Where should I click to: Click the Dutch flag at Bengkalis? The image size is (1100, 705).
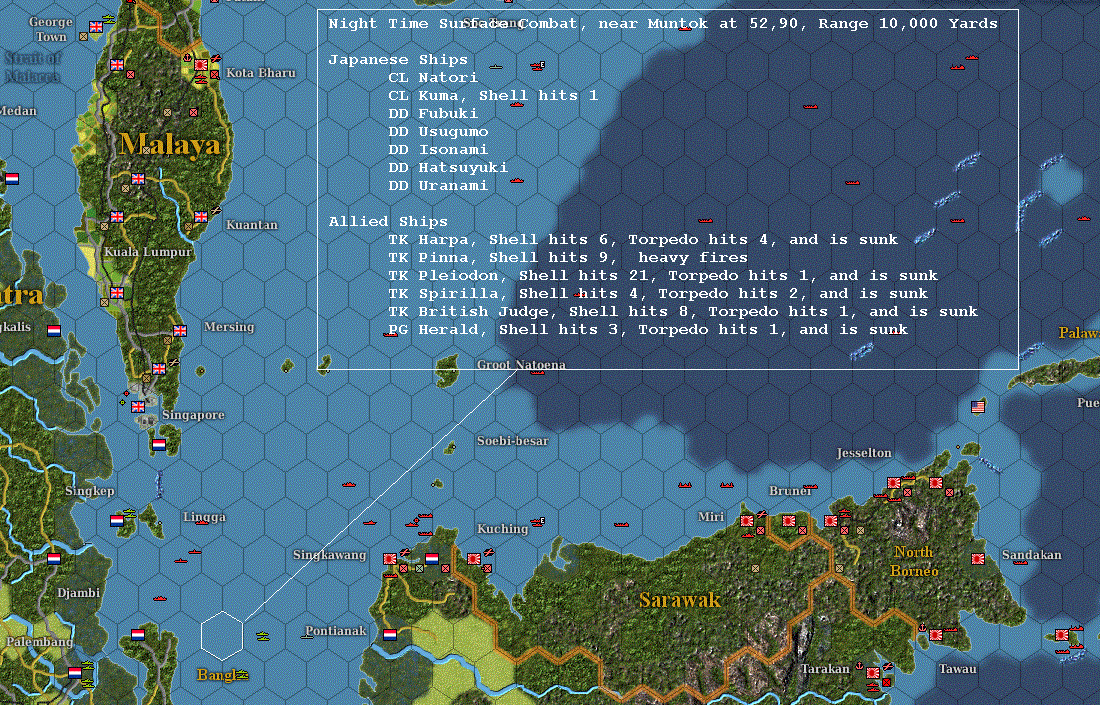click(x=54, y=330)
